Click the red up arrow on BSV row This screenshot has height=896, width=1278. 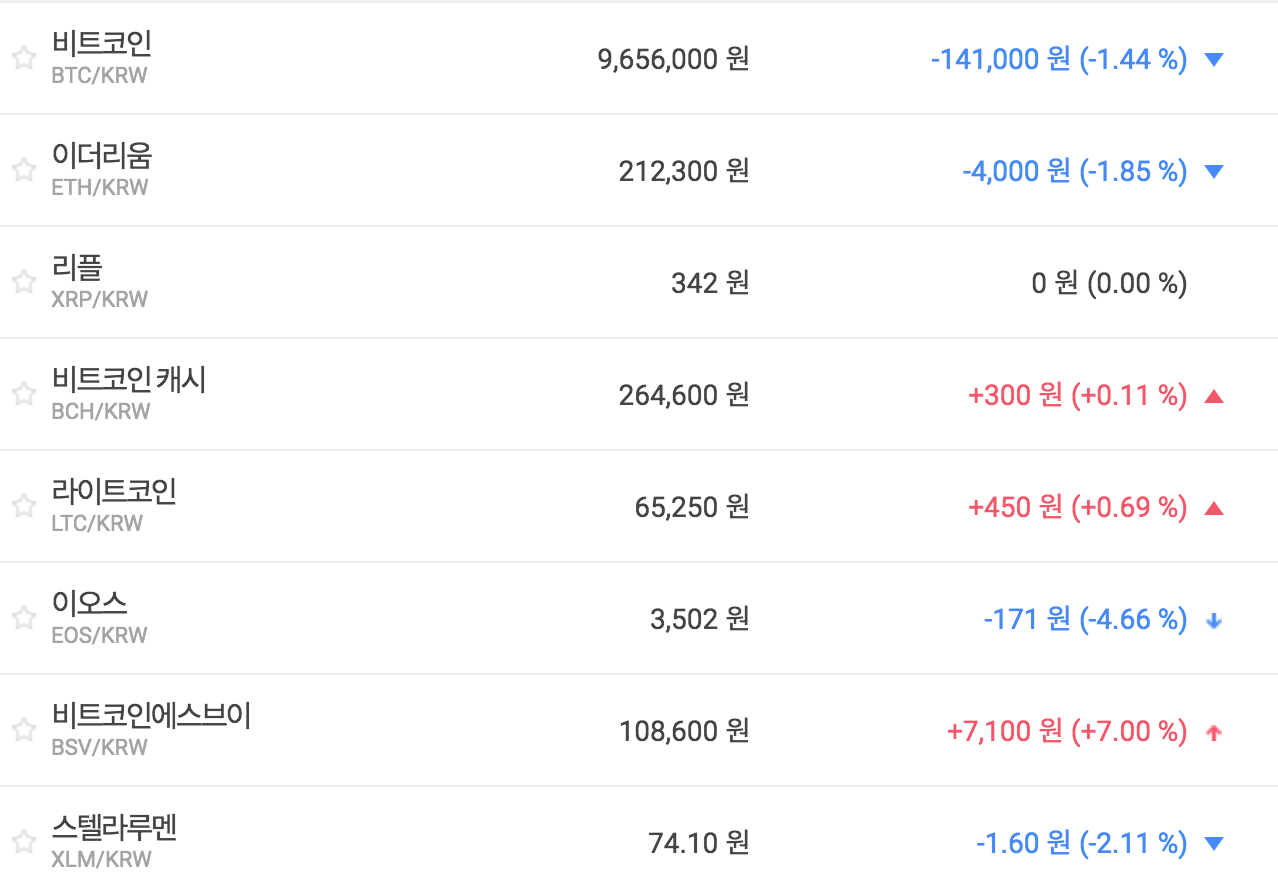point(1214,732)
